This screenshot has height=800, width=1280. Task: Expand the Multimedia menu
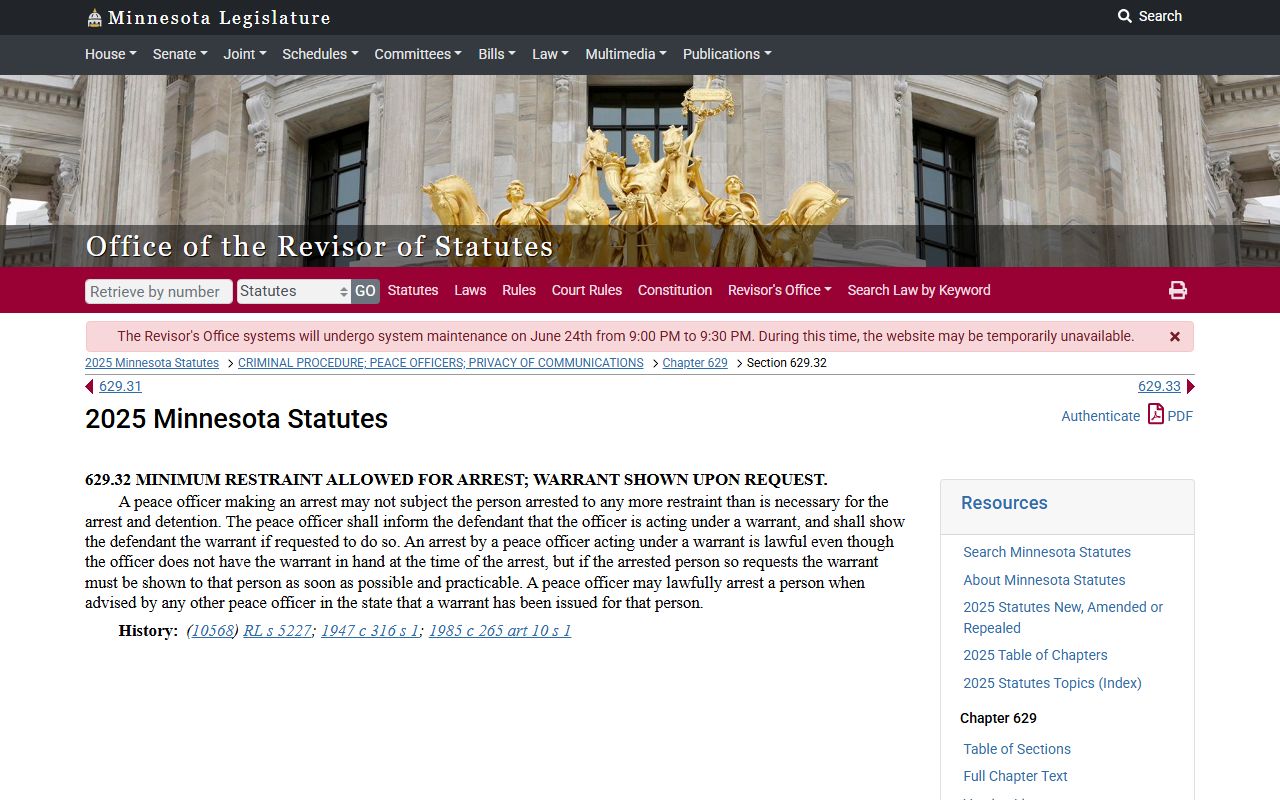coord(626,54)
